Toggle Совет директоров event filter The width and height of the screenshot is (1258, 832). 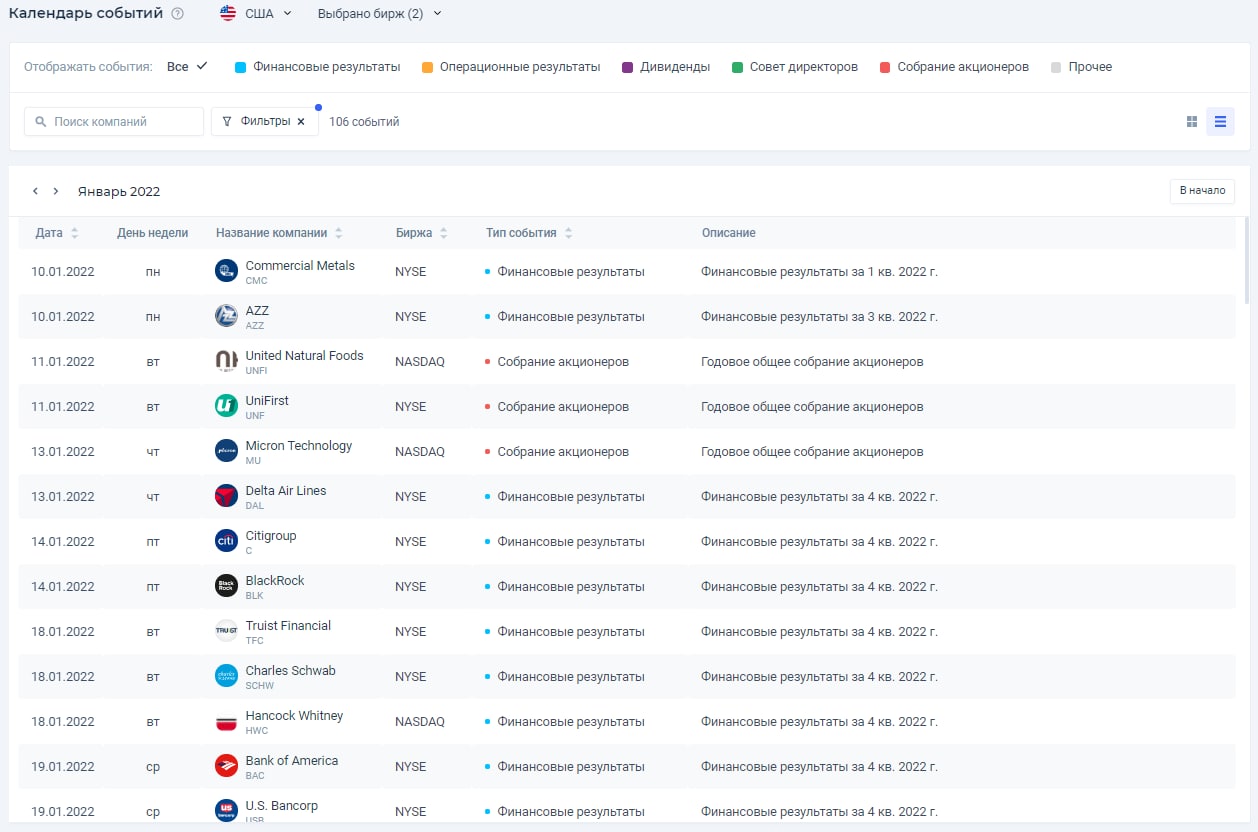tap(795, 67)
